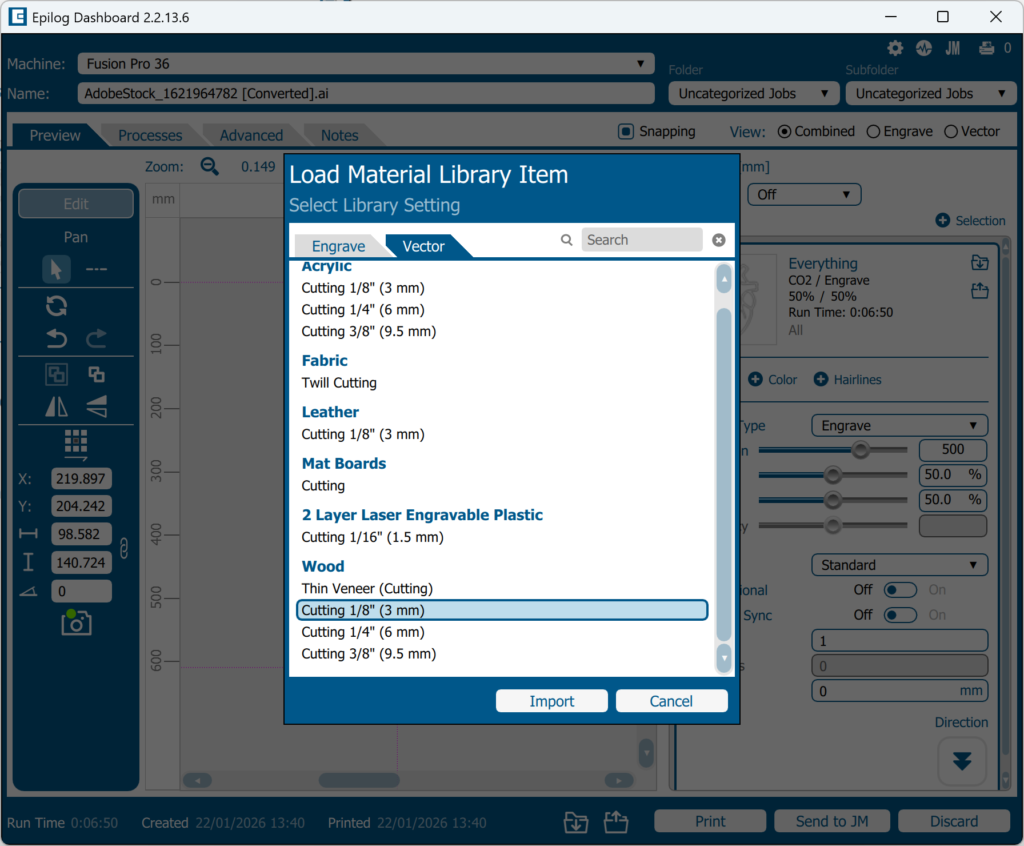Click the library Search input field
This screenshot has height=846, width=1024.
pos(641,240)
